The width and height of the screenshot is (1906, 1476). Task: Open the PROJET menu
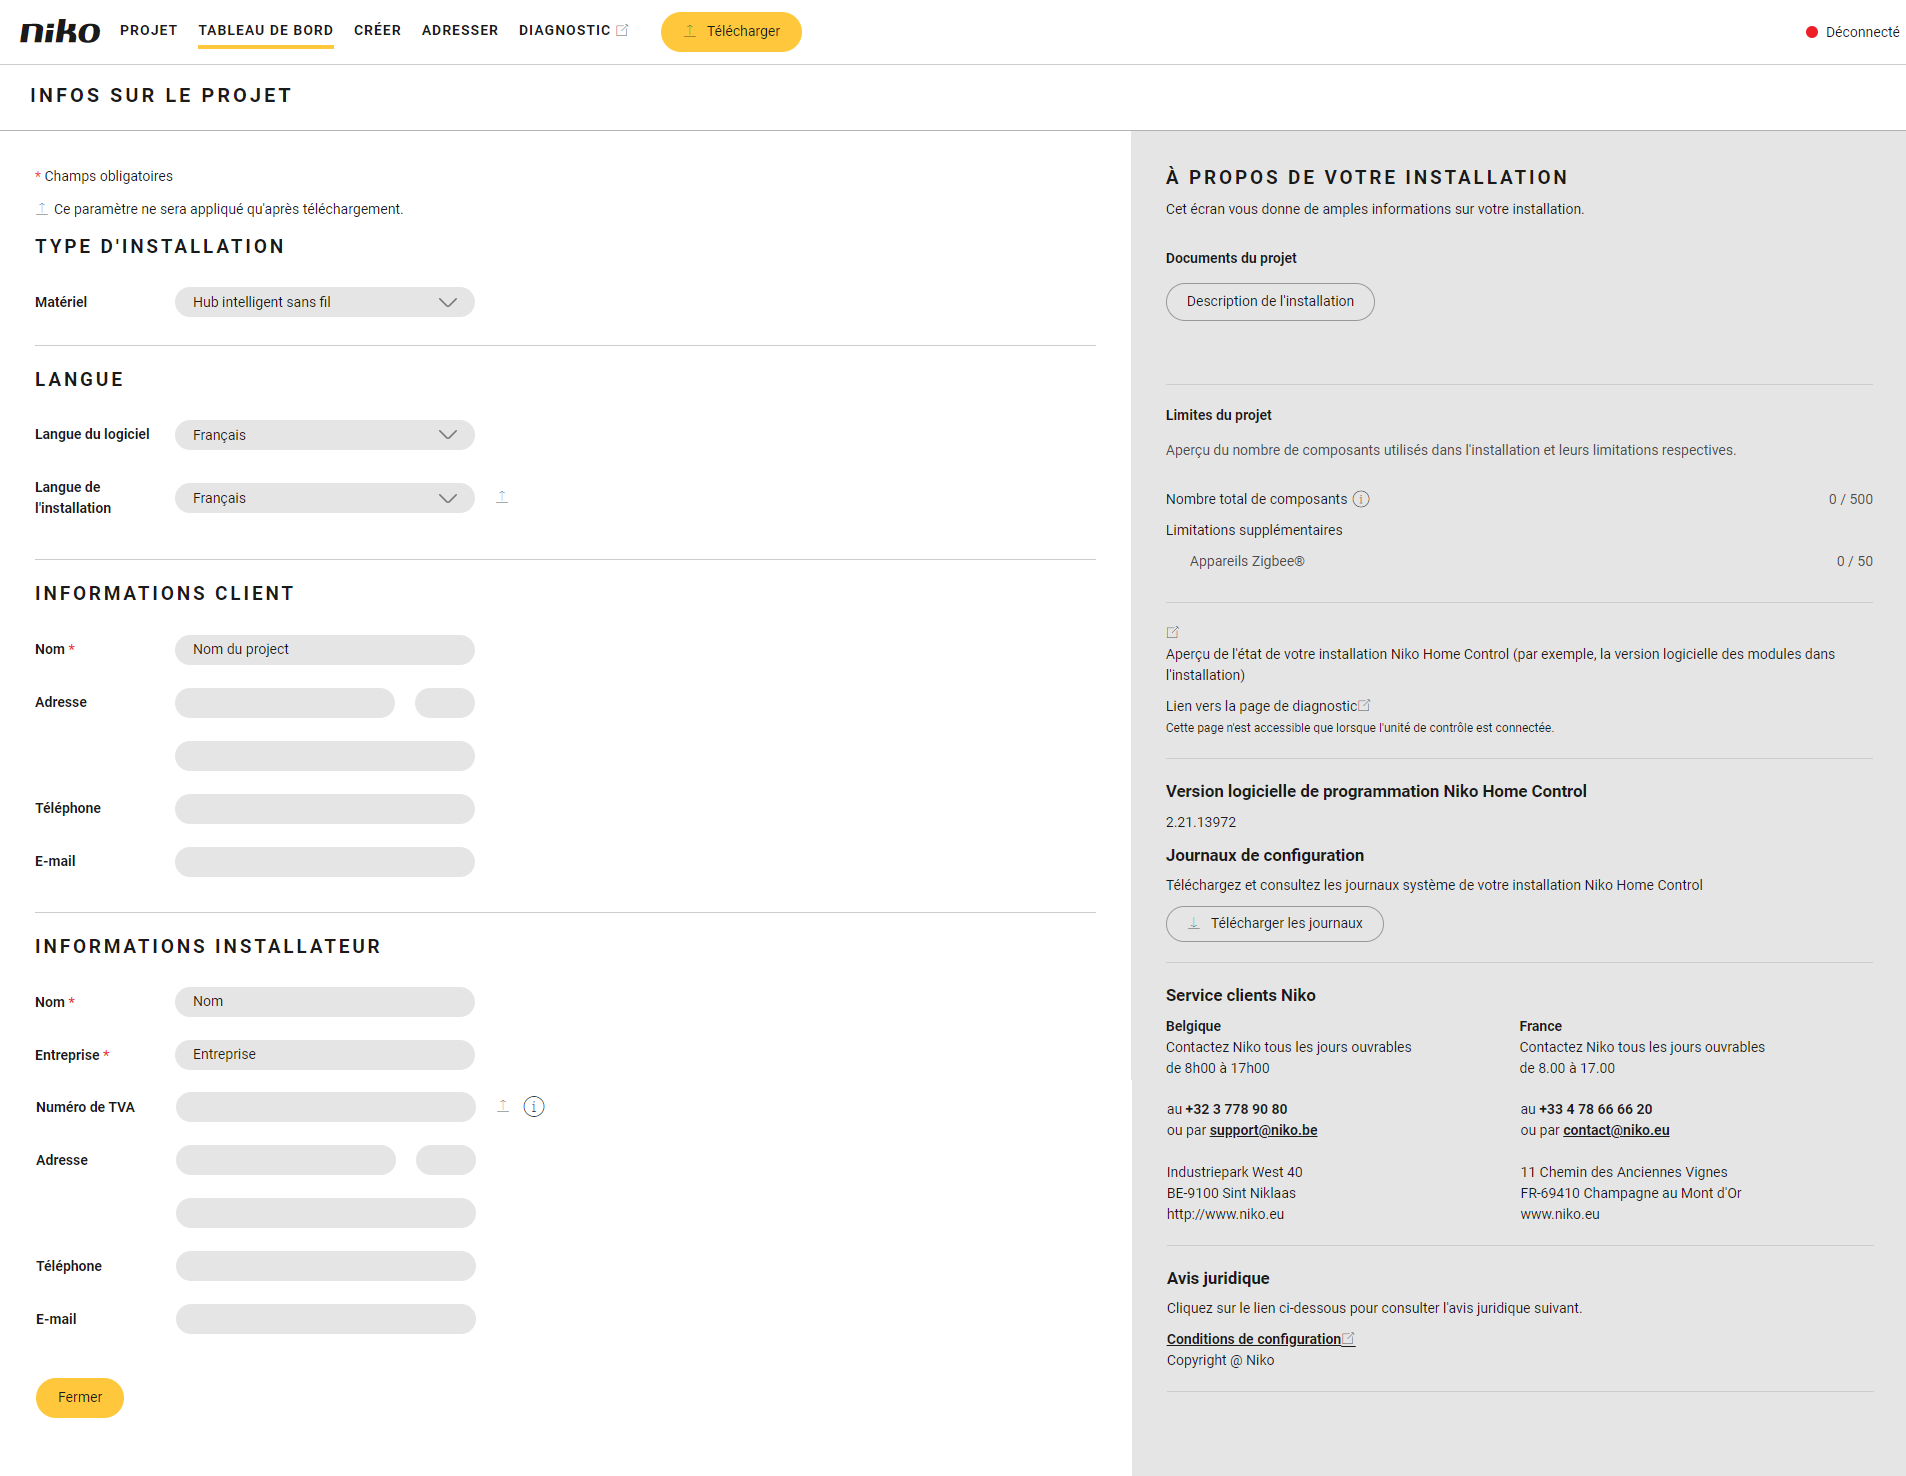coord(149,30)
